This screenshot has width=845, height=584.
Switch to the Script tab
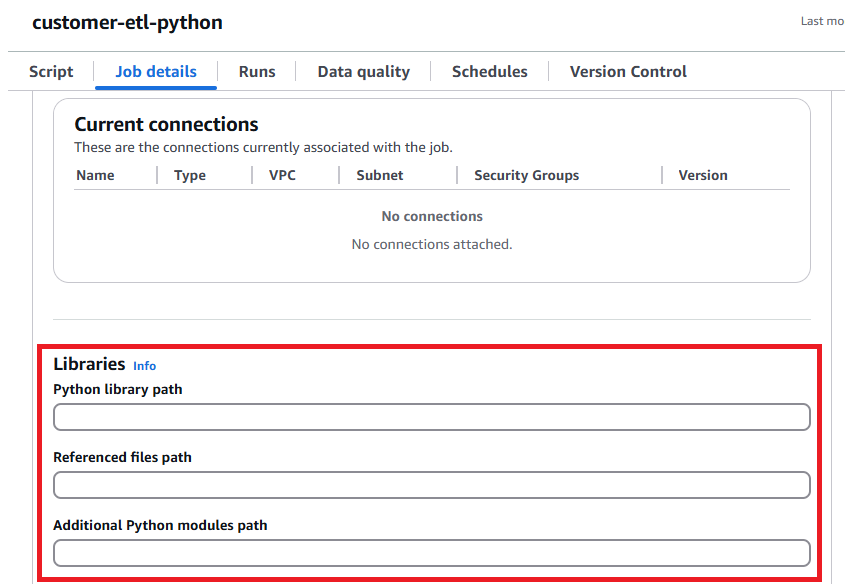click(x=51, y=71)
